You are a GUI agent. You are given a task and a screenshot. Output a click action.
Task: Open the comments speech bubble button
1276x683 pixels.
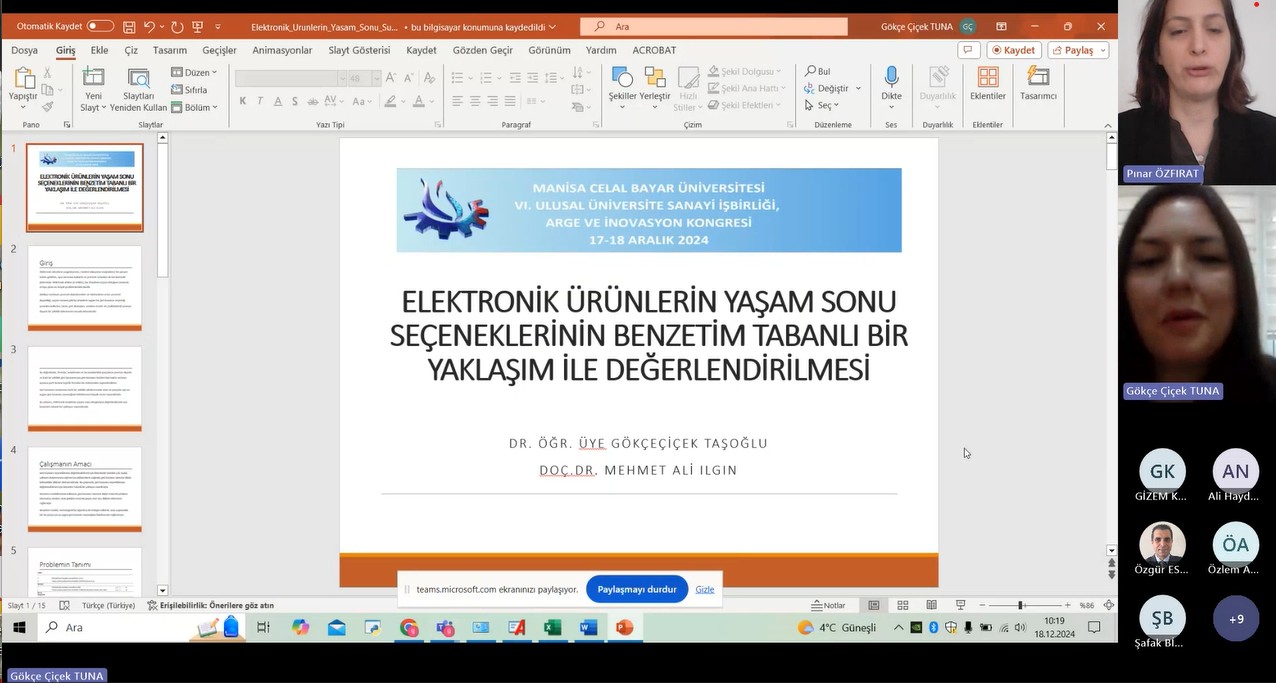point(967,50)
